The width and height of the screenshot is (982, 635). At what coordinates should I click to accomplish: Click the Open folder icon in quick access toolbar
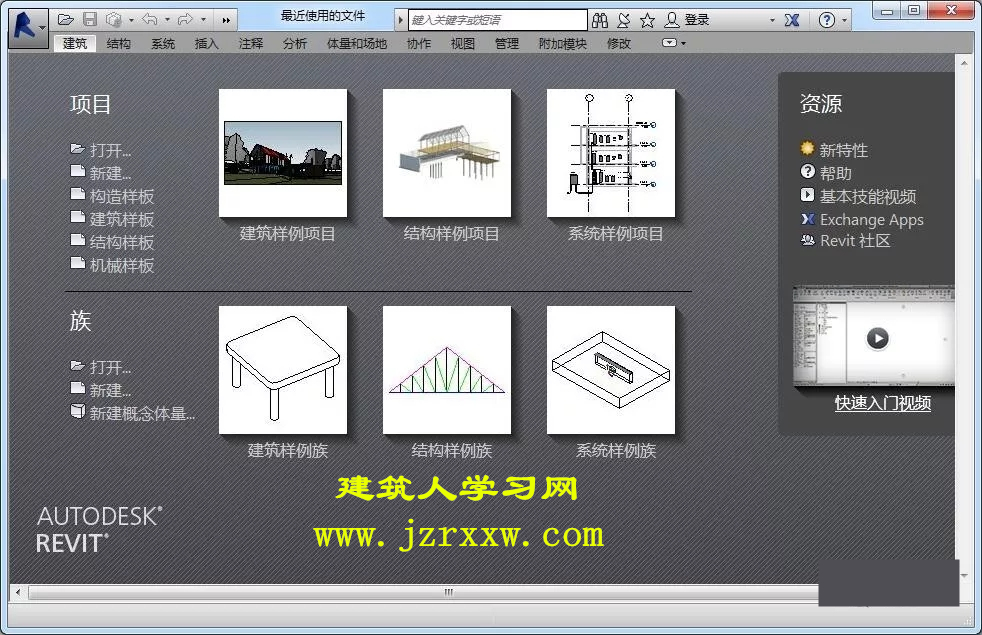pyautogui.click(x=66, y=20)
